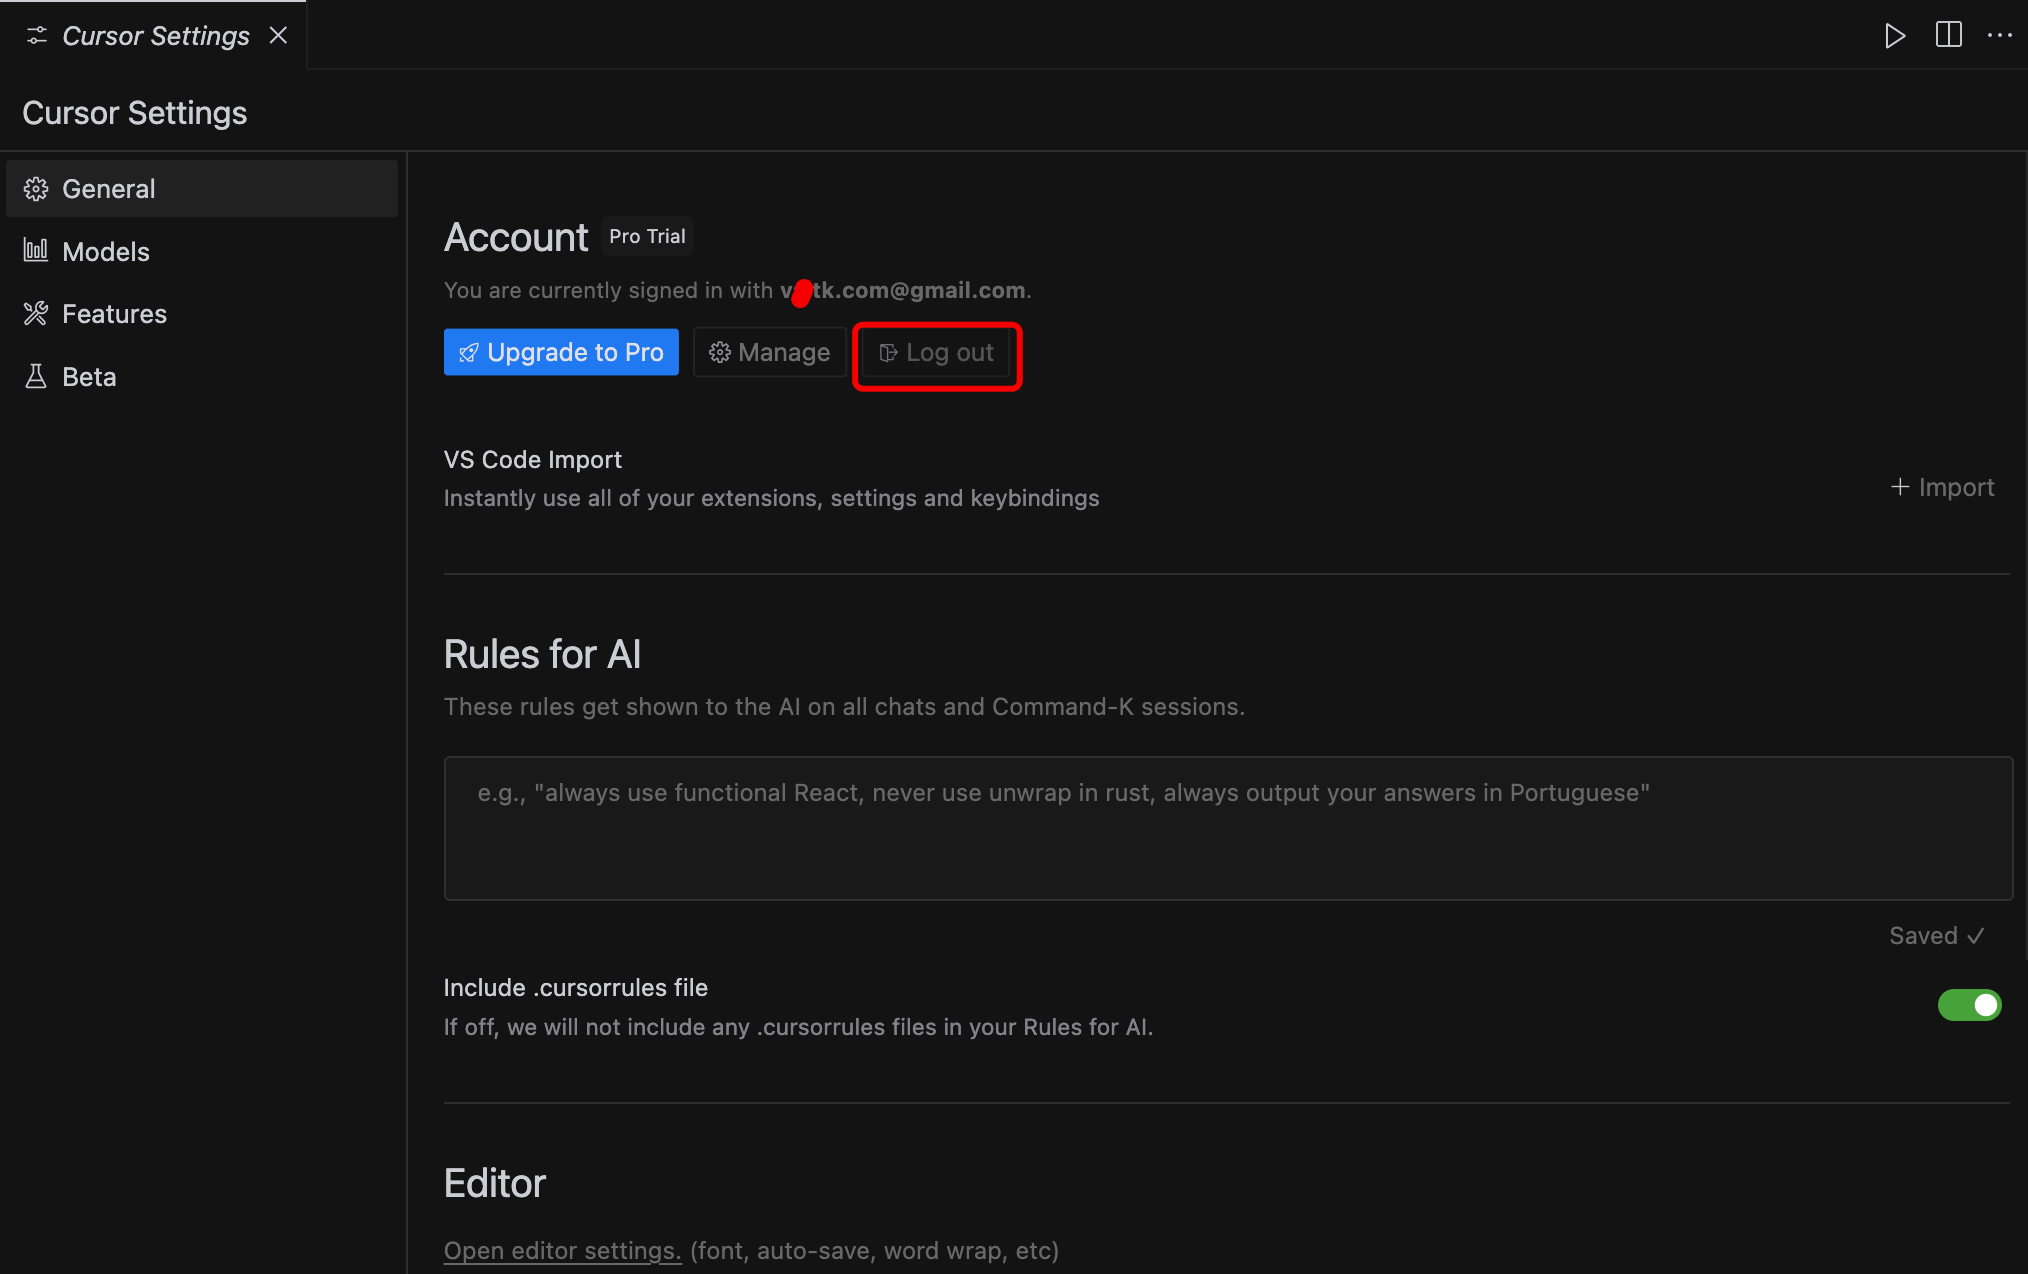This screenshot has height=1274, width=2028.
Task: Click the Include .cursorrules file label
Action: 576,988
